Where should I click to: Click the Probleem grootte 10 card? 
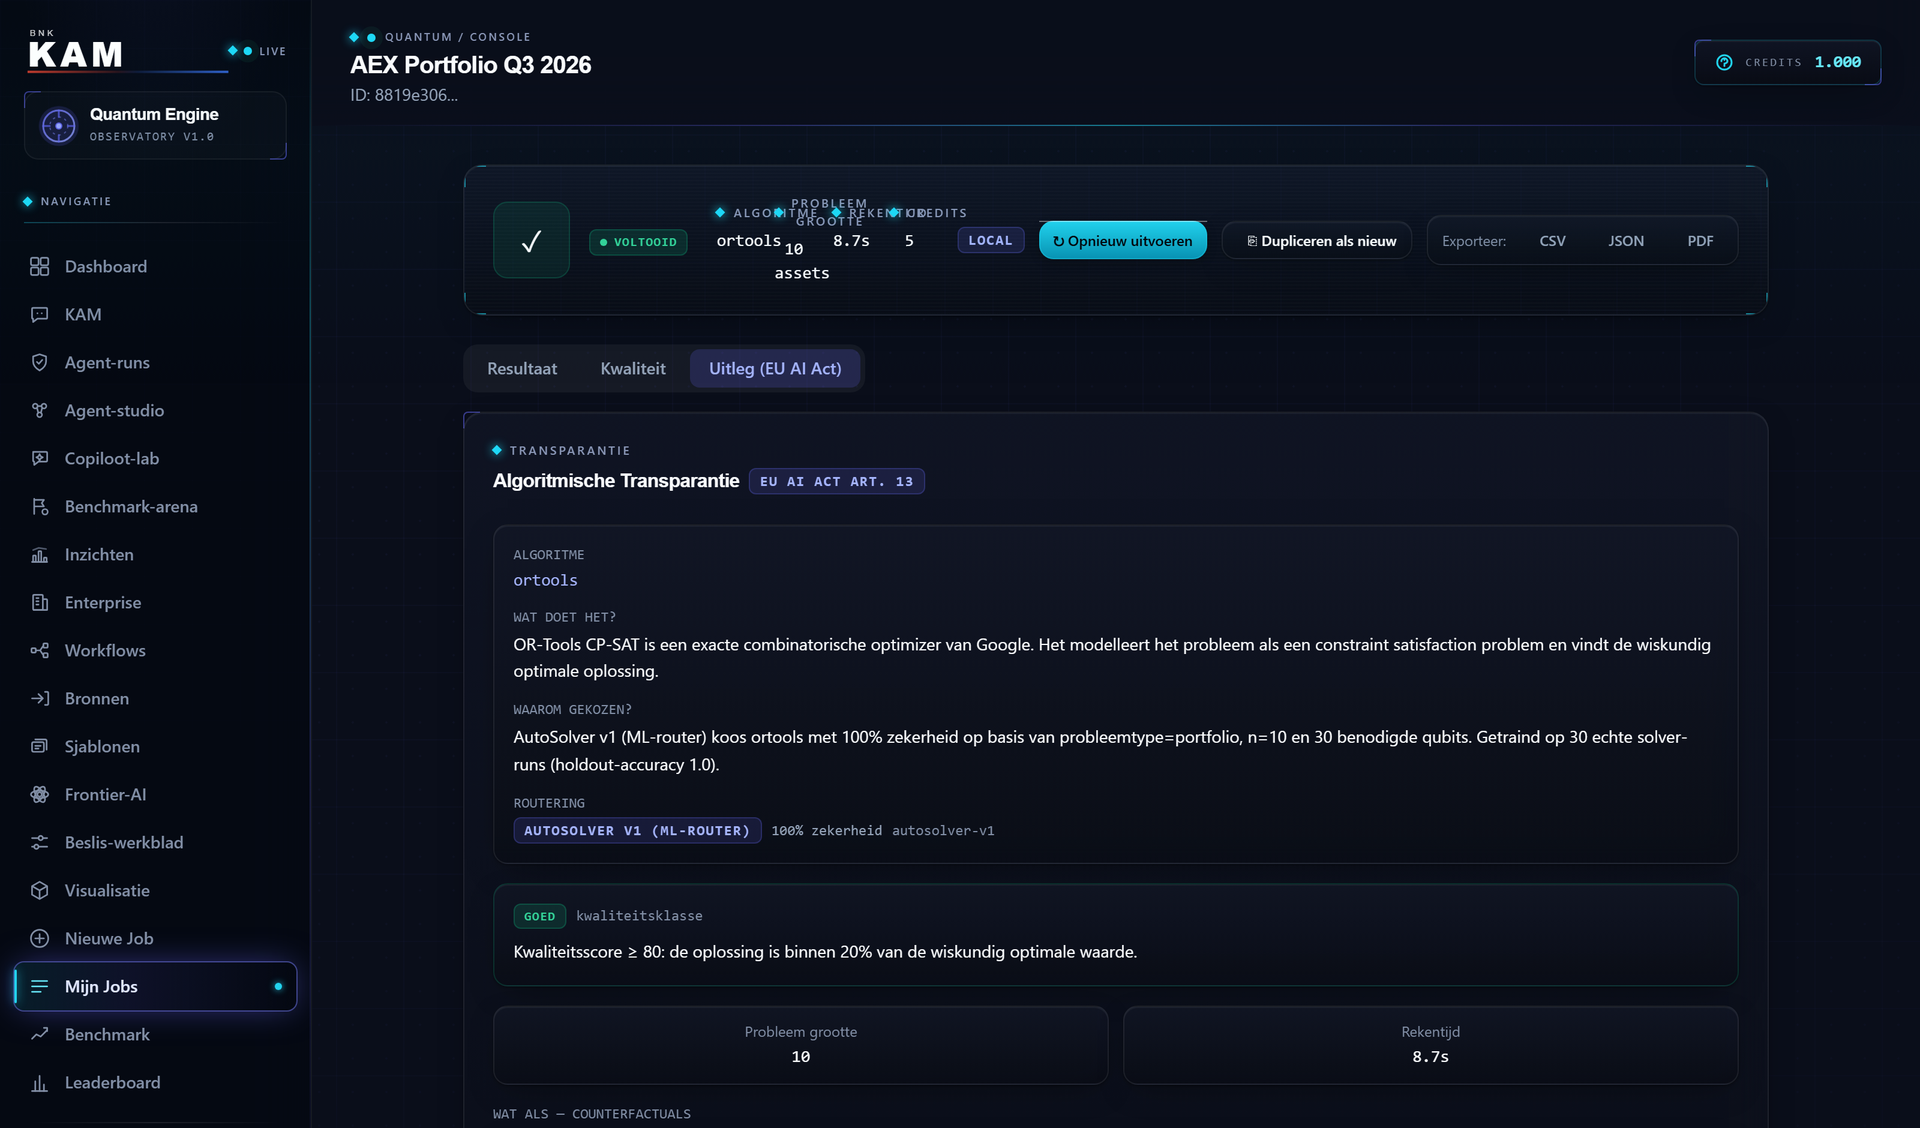tap(800, 1045)
